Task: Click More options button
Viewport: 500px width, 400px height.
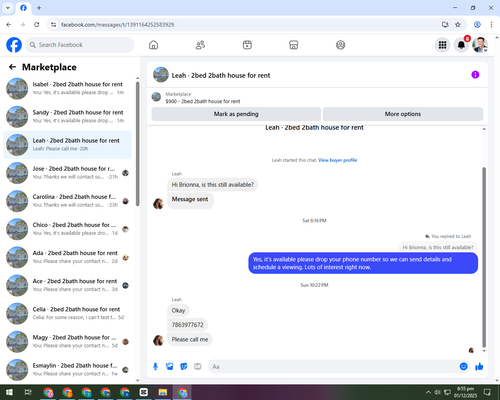Action: pyautogui.click(x=403, y=114)
